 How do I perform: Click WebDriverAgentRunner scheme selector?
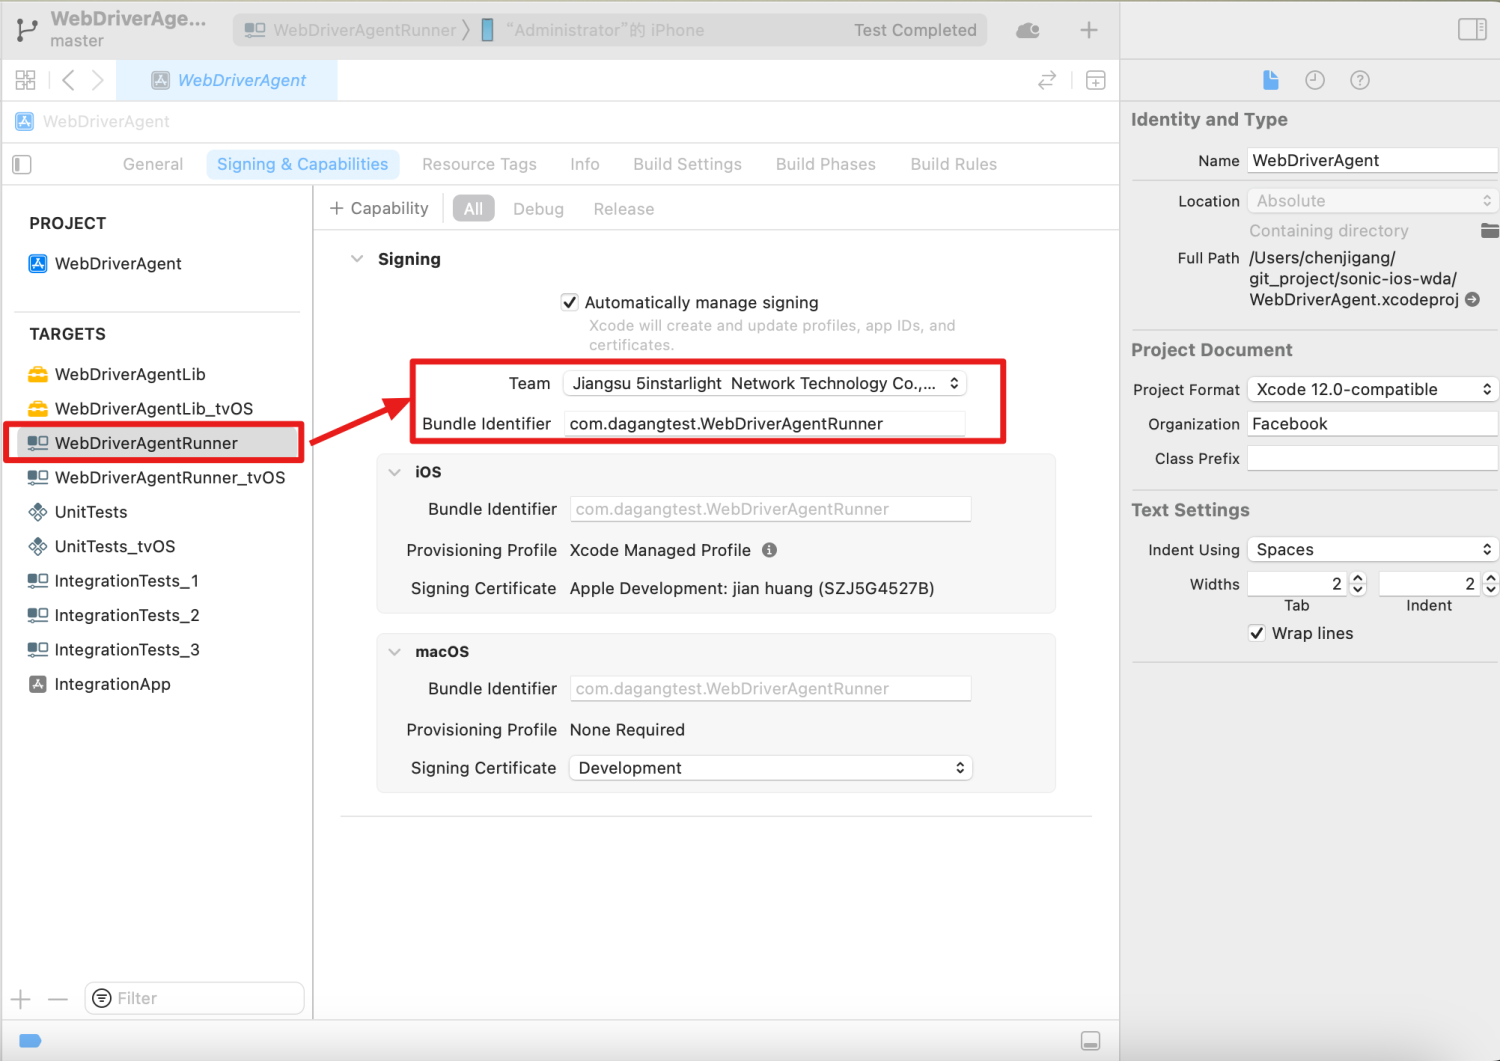[x=351, y=30]
